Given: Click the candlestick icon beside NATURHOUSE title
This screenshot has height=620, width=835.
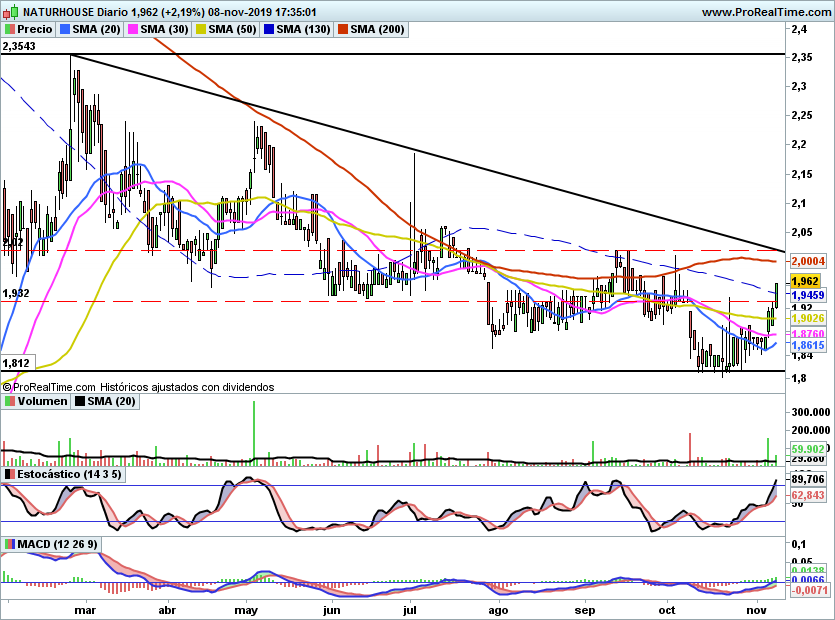Looking at the screenshot, I should [10, 11].
